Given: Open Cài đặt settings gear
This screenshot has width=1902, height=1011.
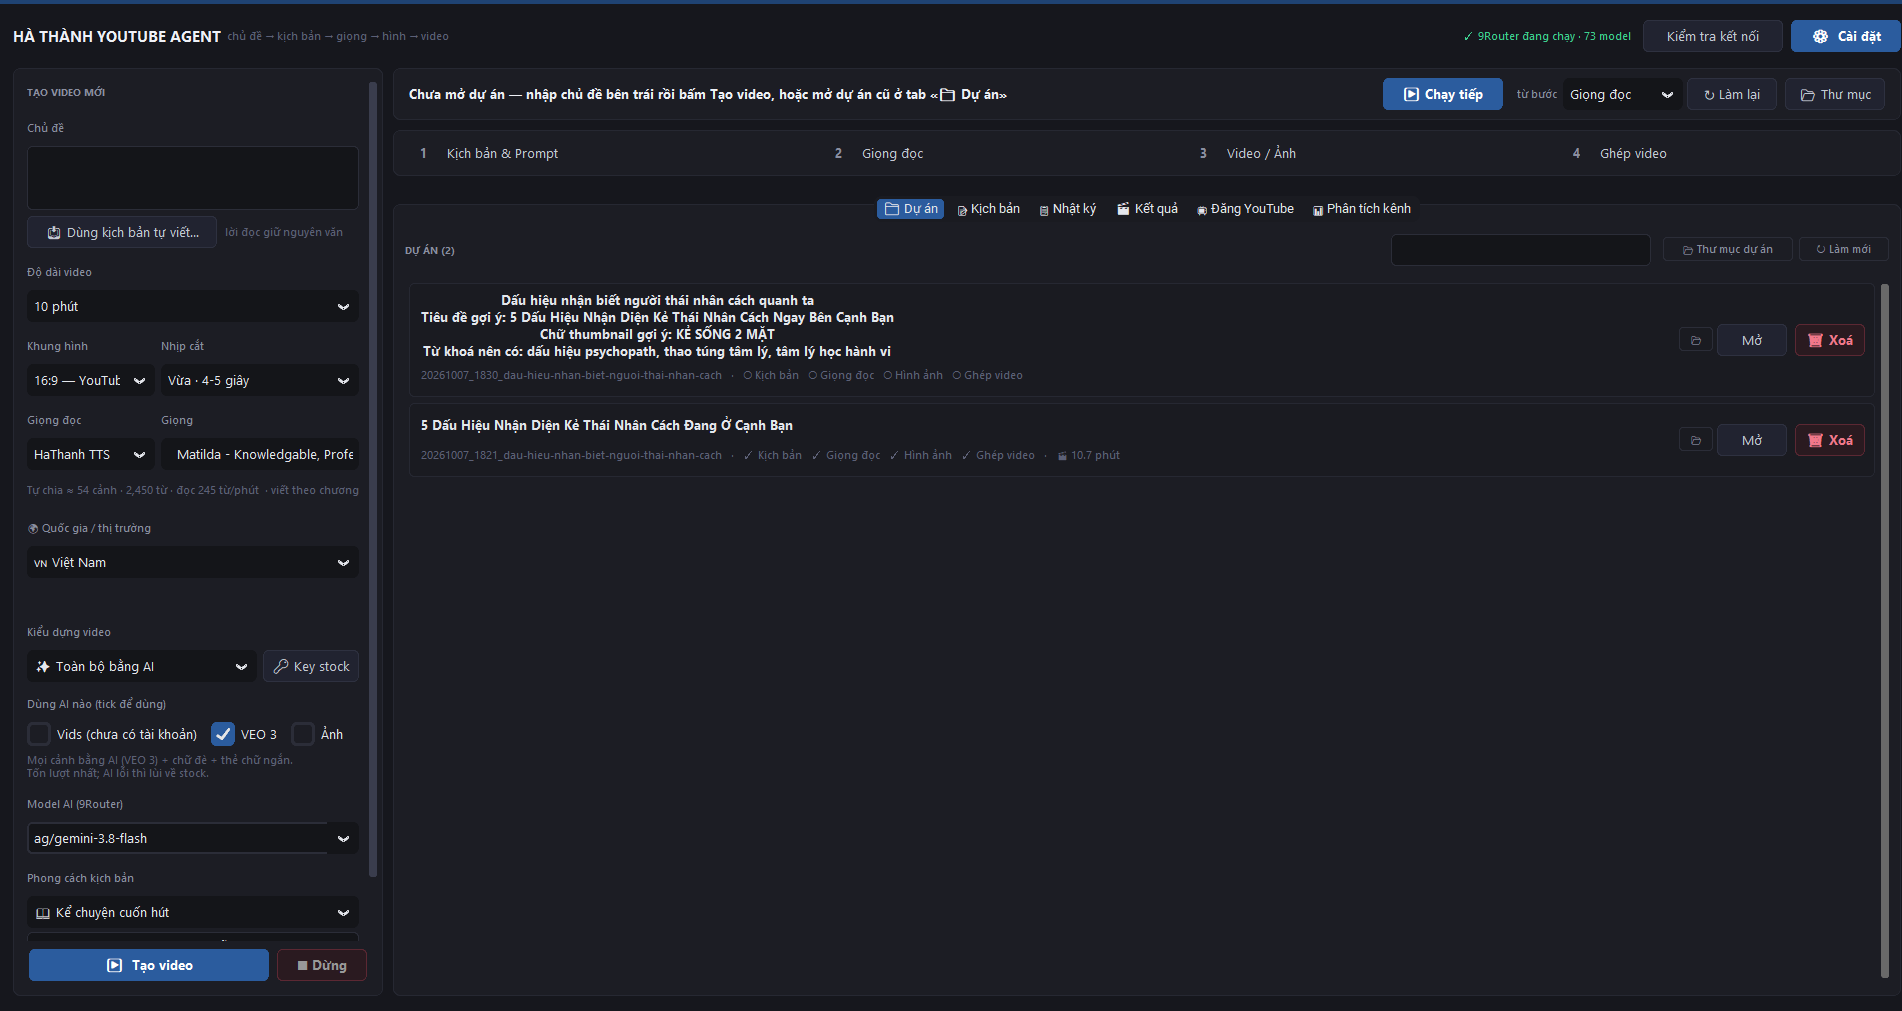Looking at the screenshot, I should [x=1846, y=36].
